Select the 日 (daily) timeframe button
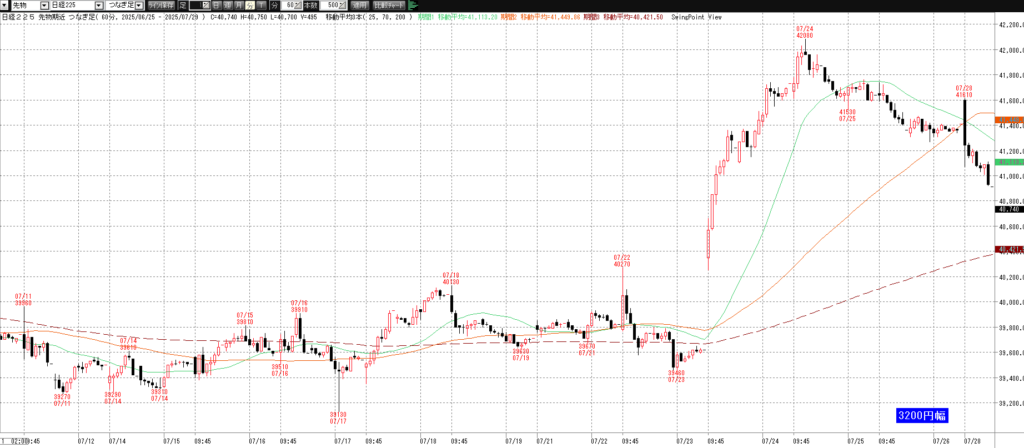The width and height of the screenshot is (1024, 448). (x=217, y=7)
